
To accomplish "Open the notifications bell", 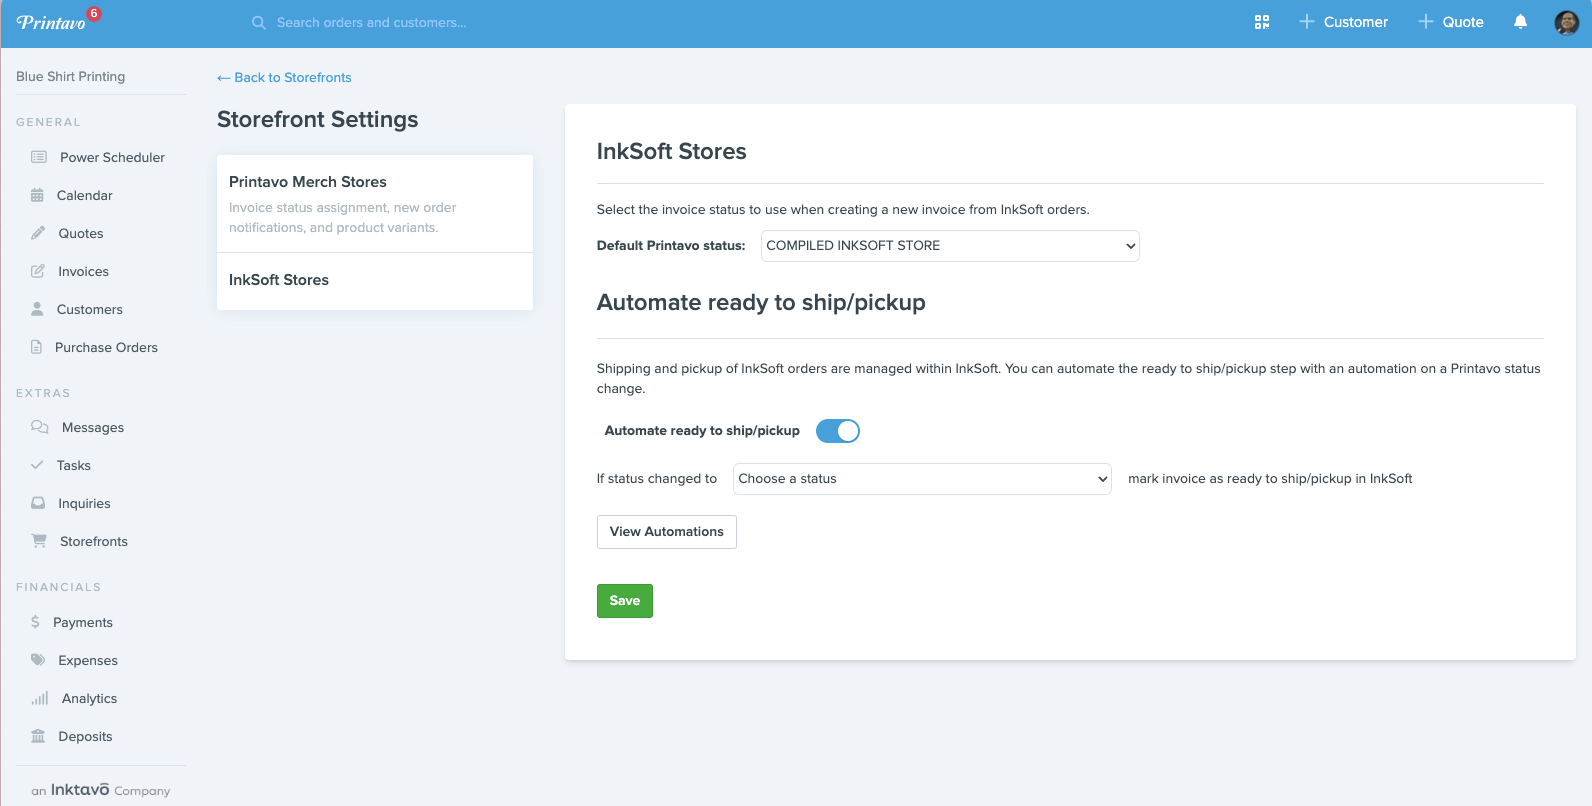I will (1520, 22).
